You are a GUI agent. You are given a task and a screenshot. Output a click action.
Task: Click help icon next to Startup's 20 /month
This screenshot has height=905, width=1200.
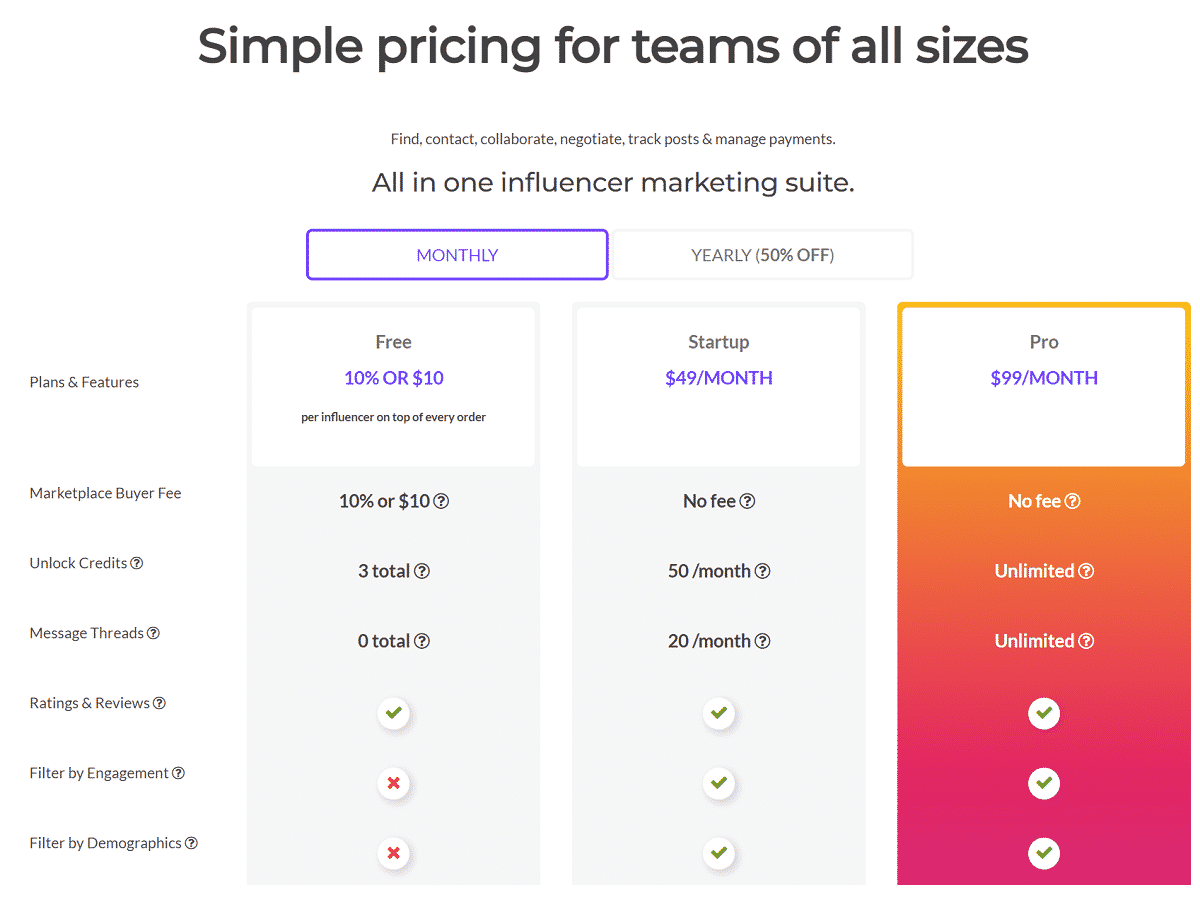click(x=762, y=641)
